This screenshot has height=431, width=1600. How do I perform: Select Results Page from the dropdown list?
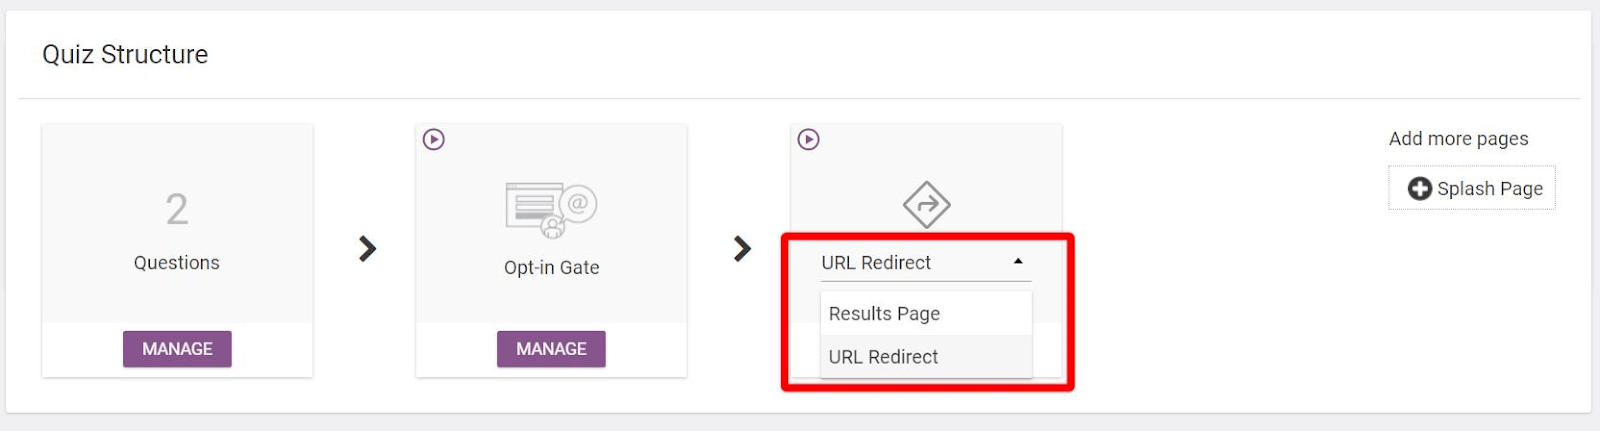click(884, 314)
